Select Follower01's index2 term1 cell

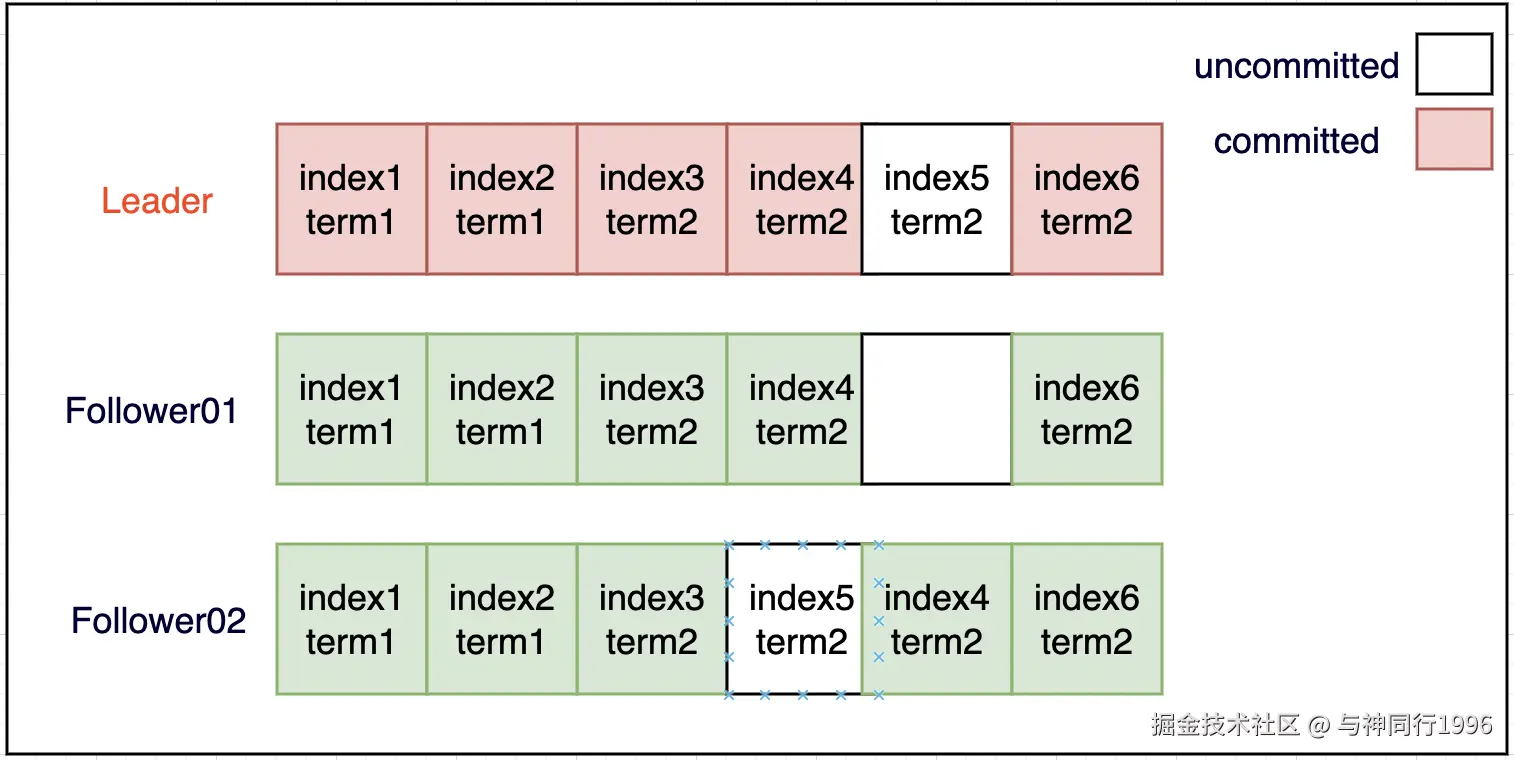tap(502, 409)
